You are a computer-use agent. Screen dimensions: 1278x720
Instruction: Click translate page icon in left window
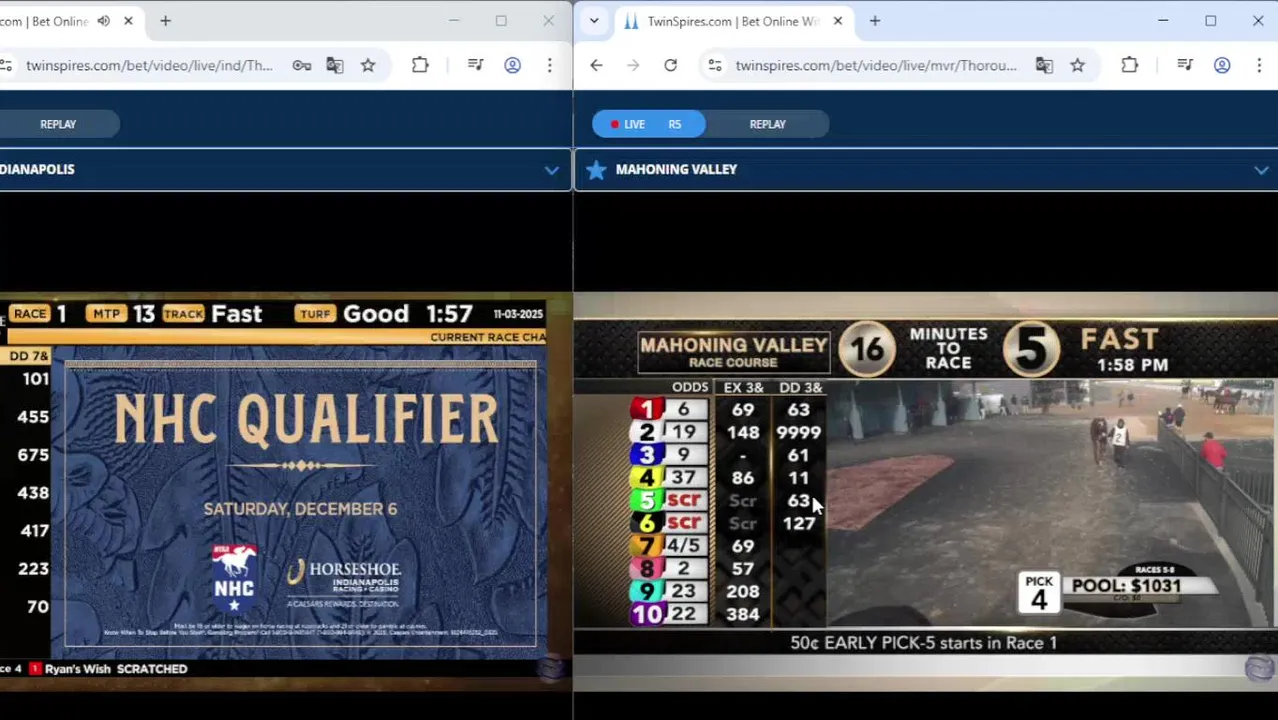coord(335,65)
